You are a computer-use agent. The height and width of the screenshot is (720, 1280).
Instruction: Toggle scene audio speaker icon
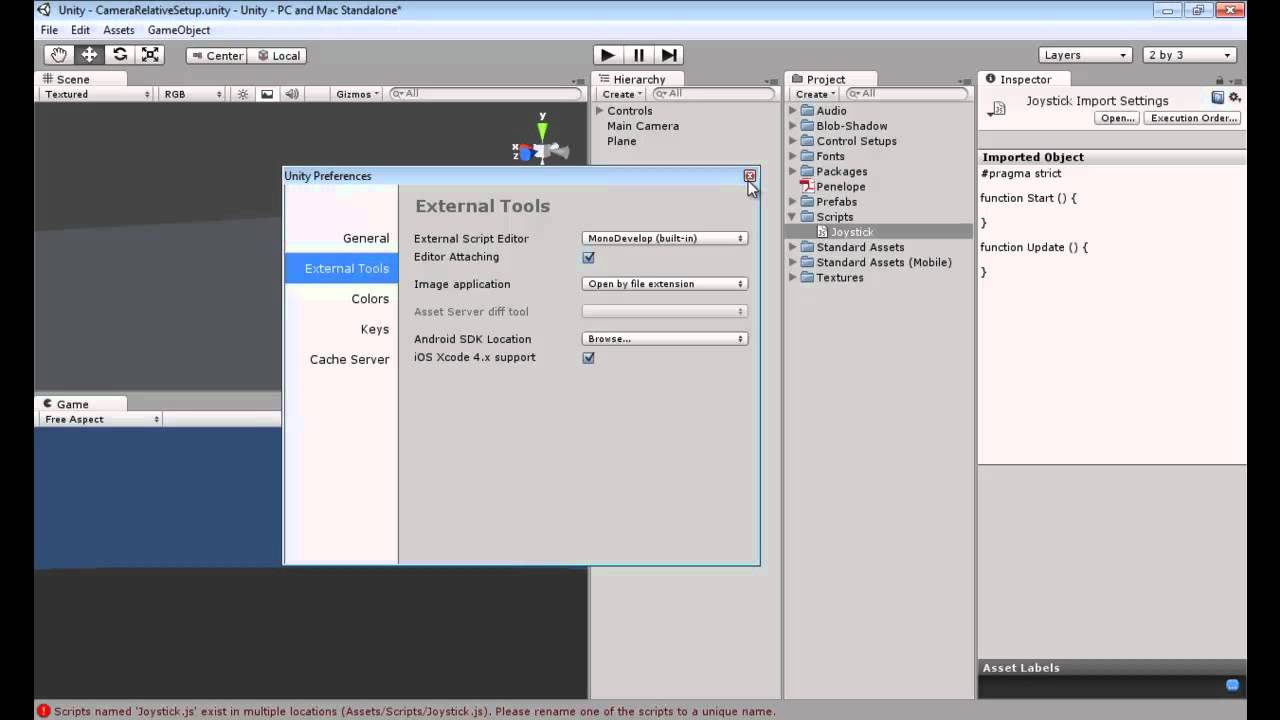coord(292,94)
